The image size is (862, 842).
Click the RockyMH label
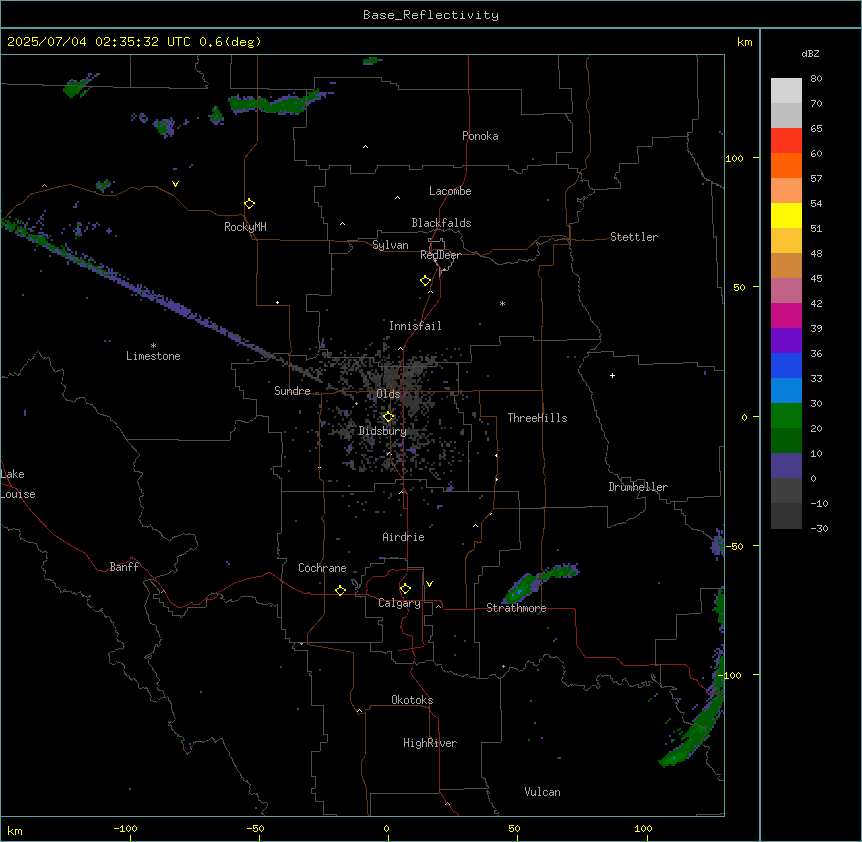tap(245, 227)
